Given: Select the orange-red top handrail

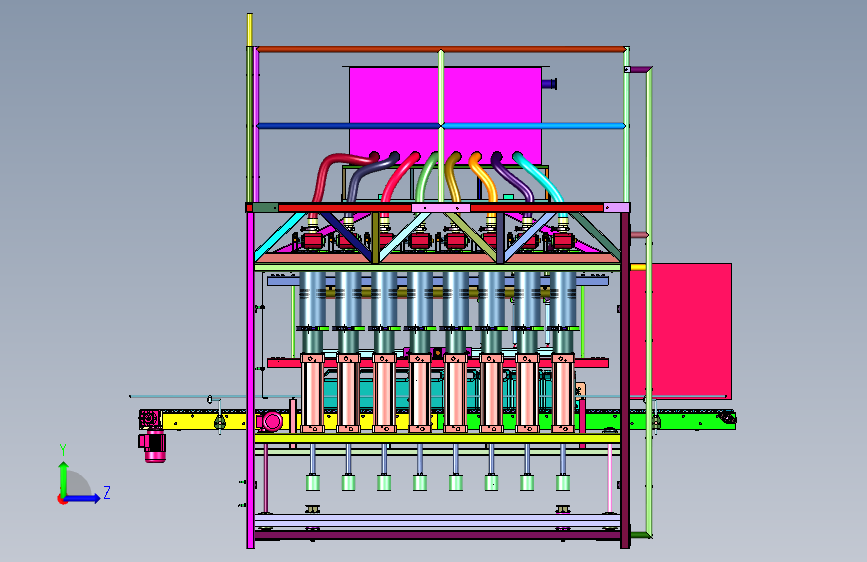Looking at the screenshot, I should [x=441, y=49].
